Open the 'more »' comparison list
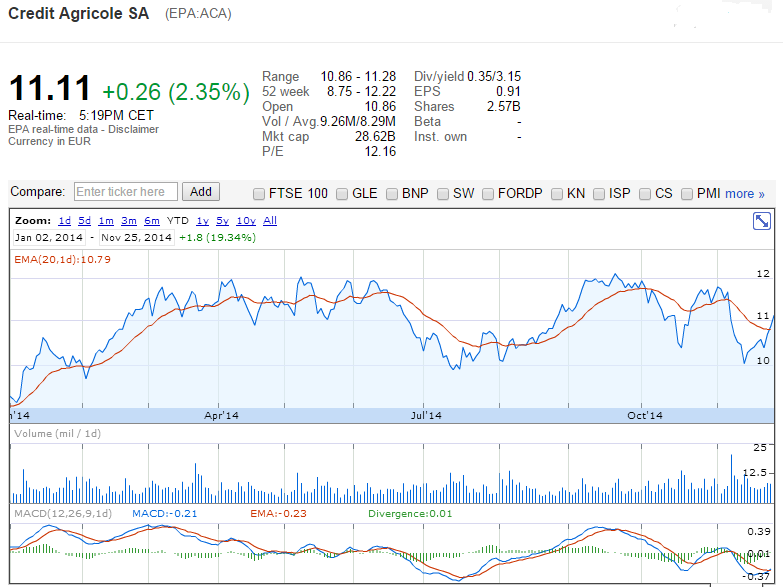 tap(745, 194)
